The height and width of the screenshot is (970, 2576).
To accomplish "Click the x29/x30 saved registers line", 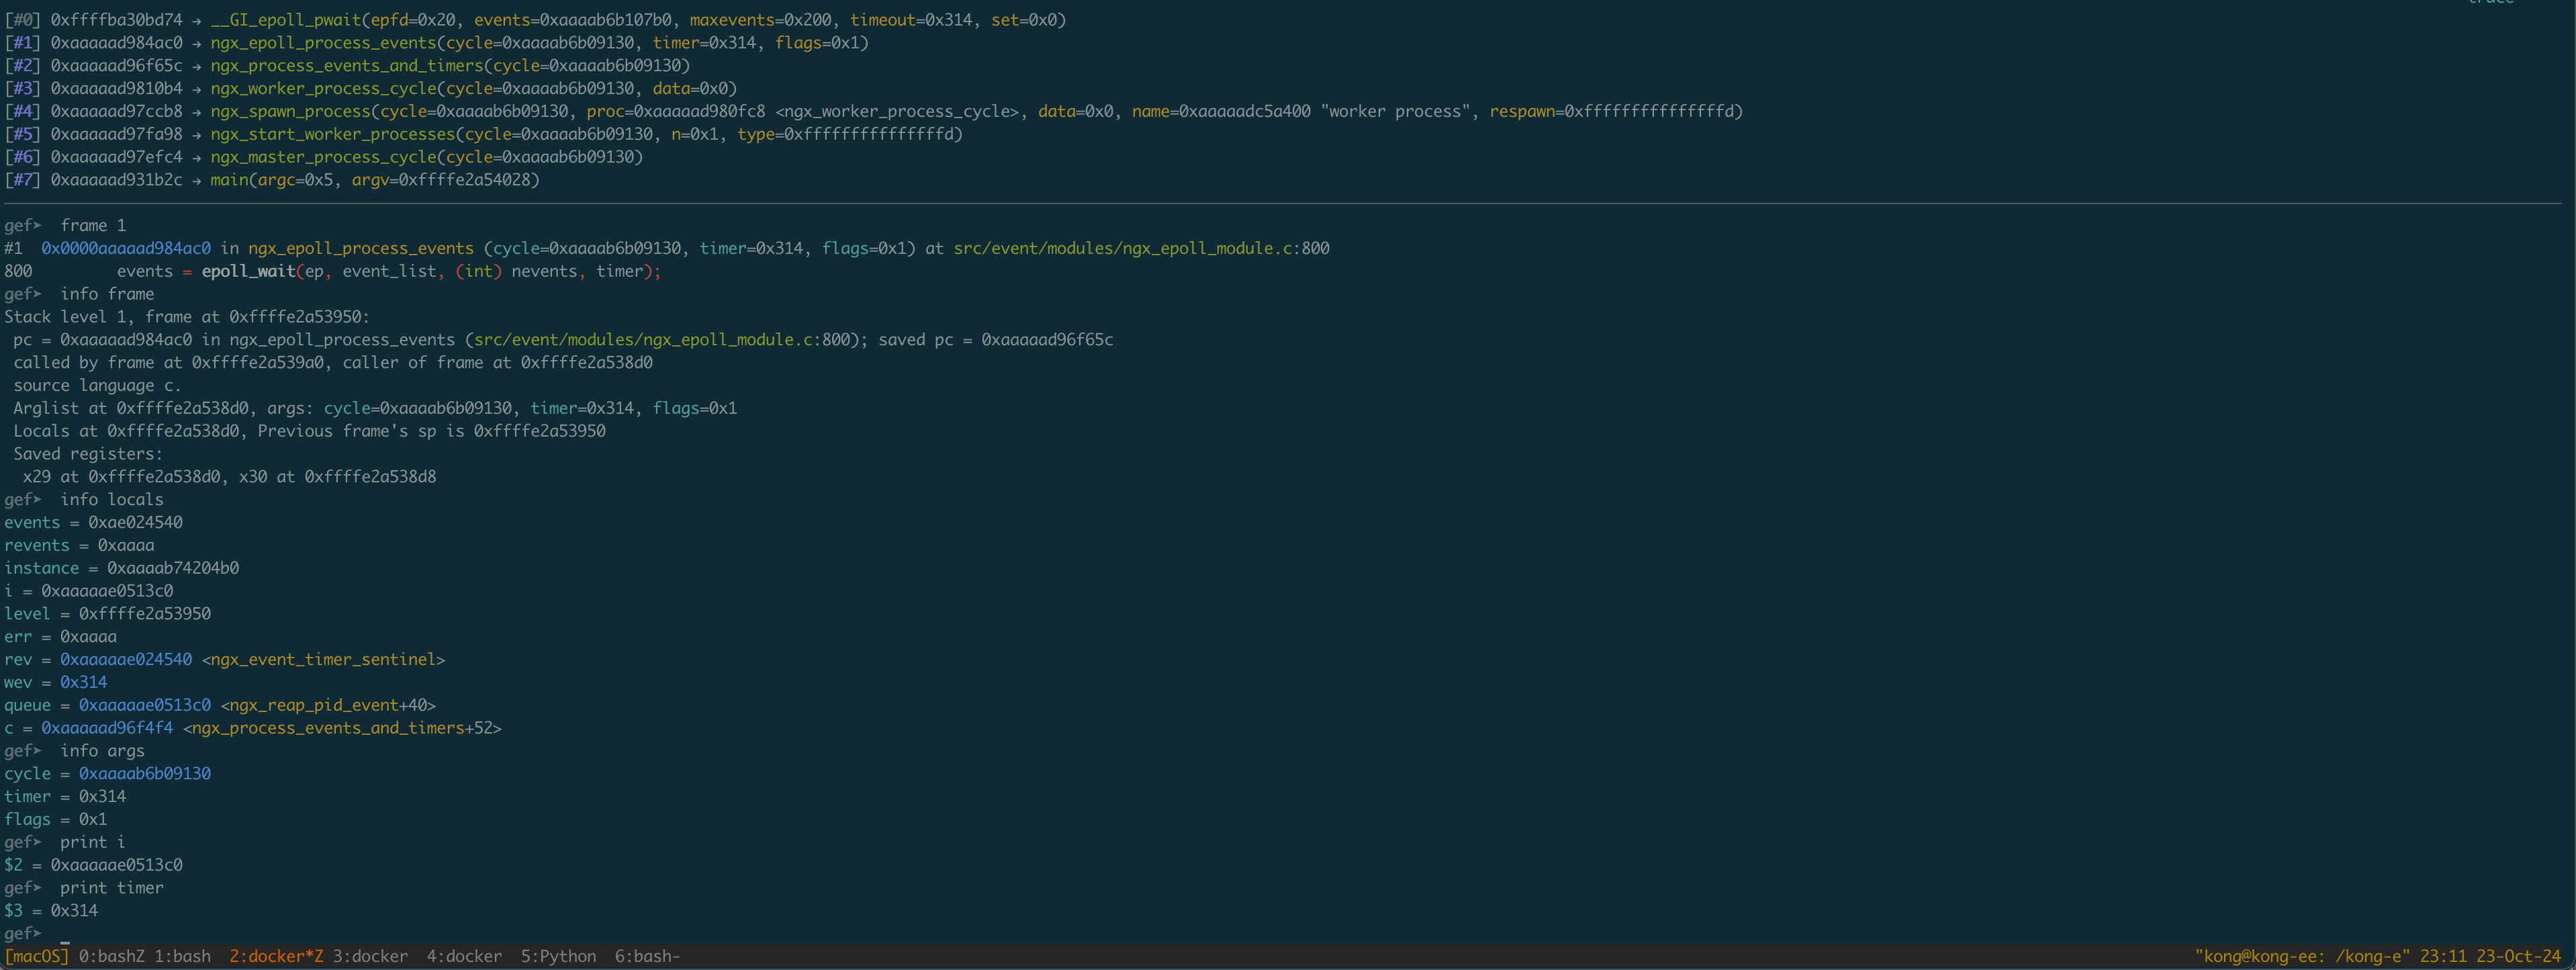I will pyautogui.click(x=229, y=478).
